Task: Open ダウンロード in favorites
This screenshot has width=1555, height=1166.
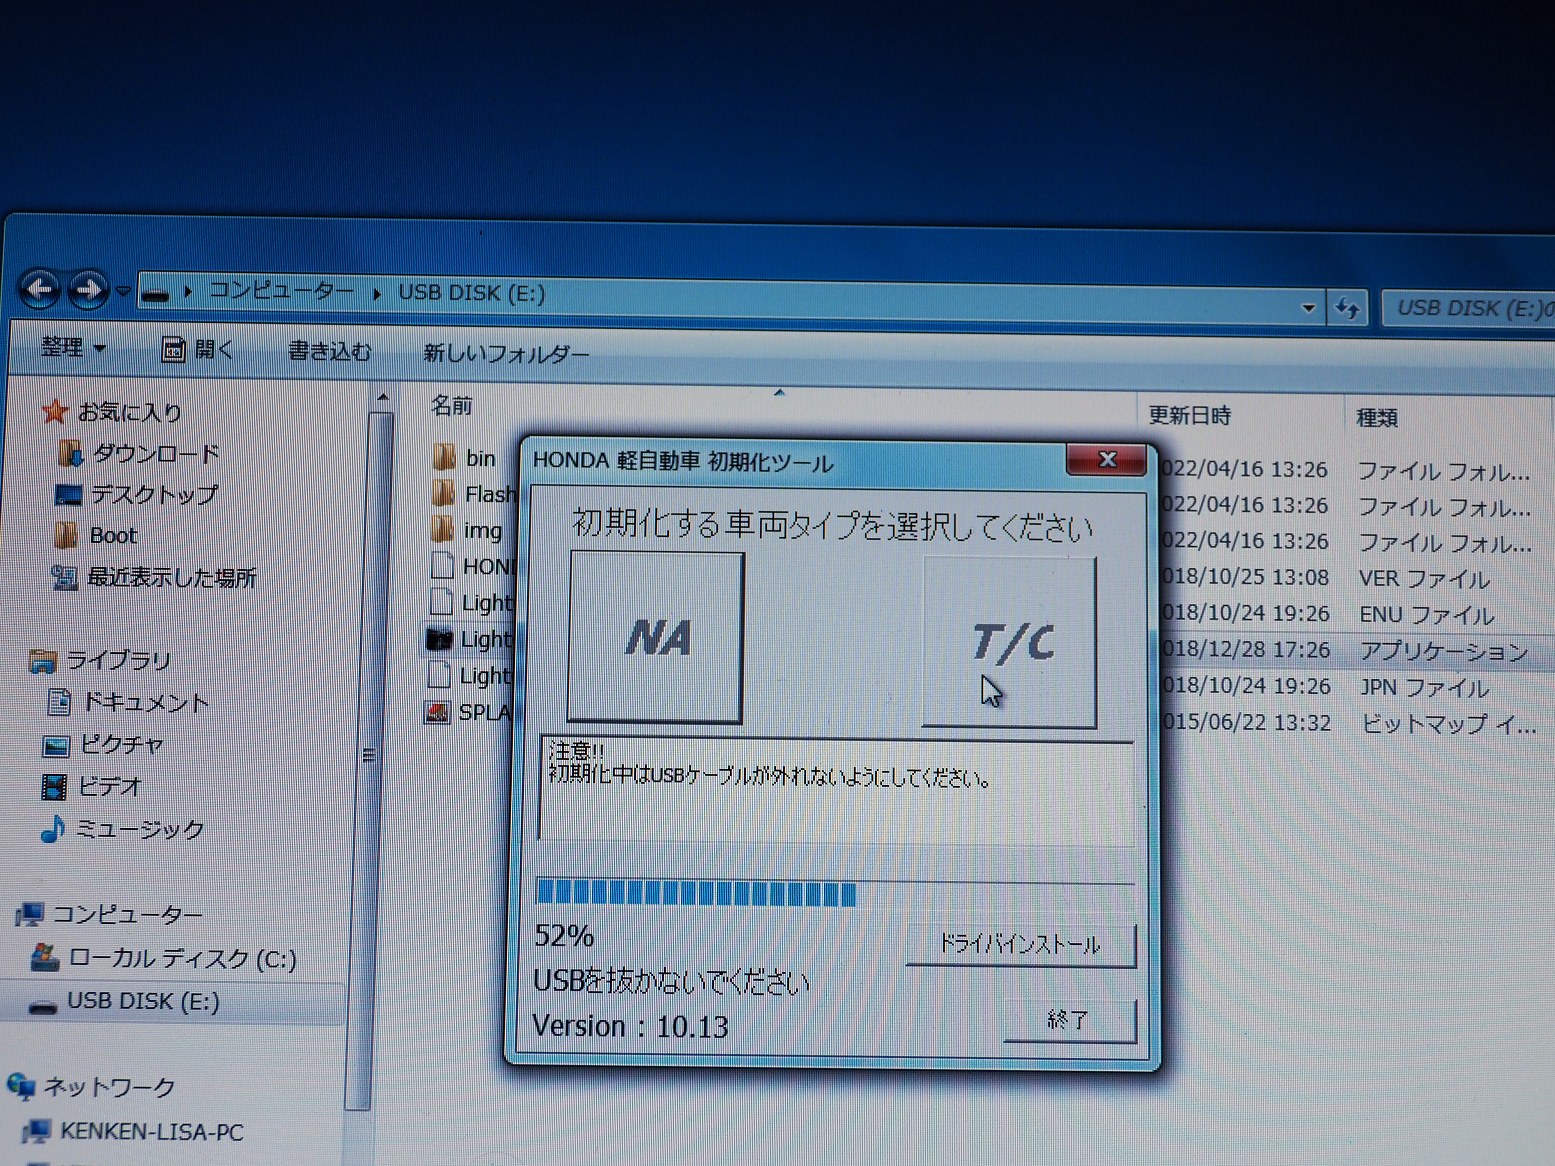Action: [139, 453]
